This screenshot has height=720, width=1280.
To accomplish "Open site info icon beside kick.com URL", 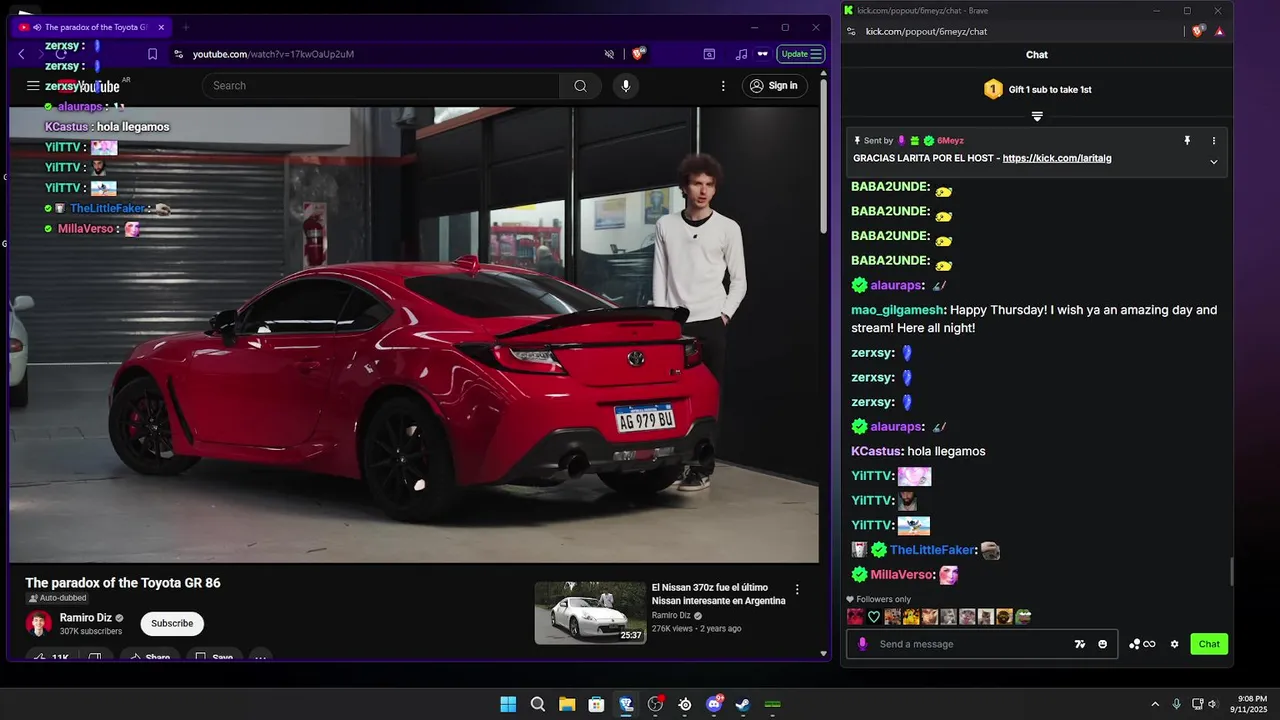I will pyautogui.click(x=851, y=31).
